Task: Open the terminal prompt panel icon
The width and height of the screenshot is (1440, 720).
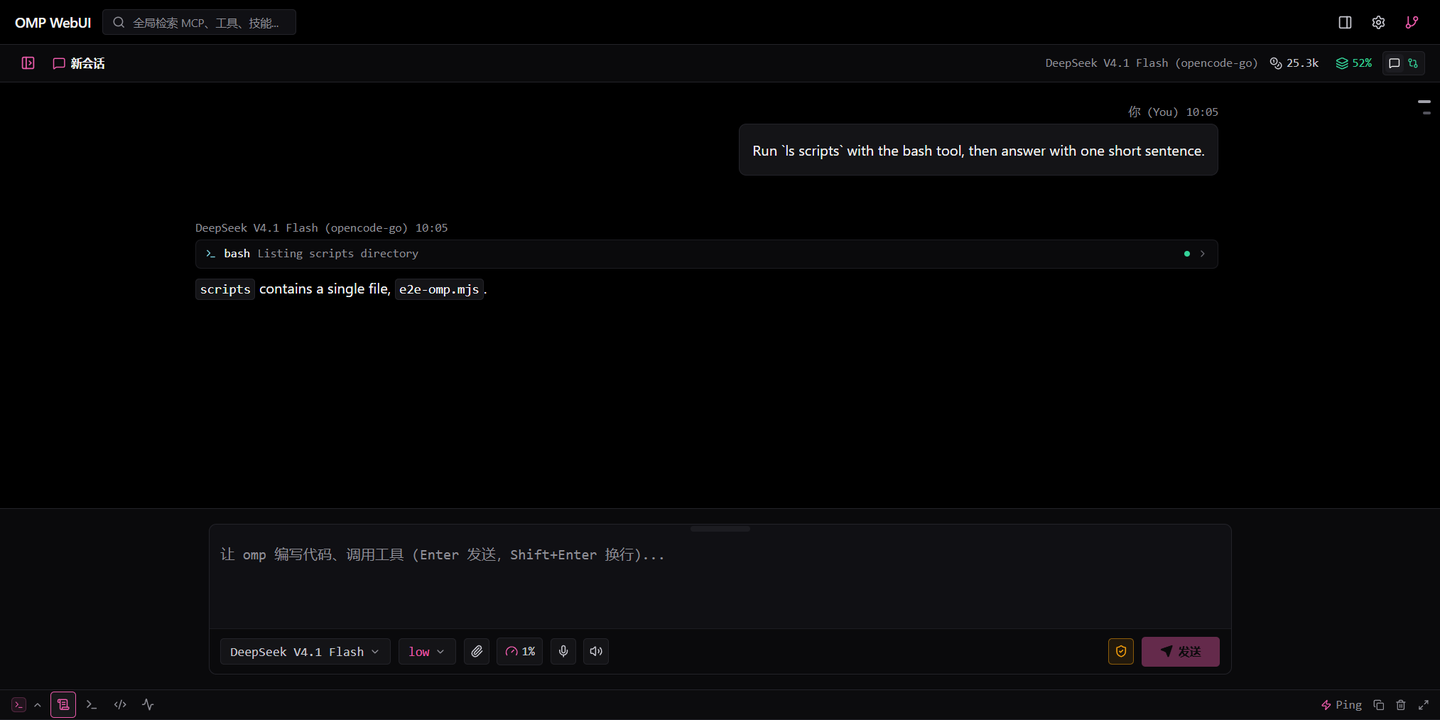Action: tap(91, 705)
